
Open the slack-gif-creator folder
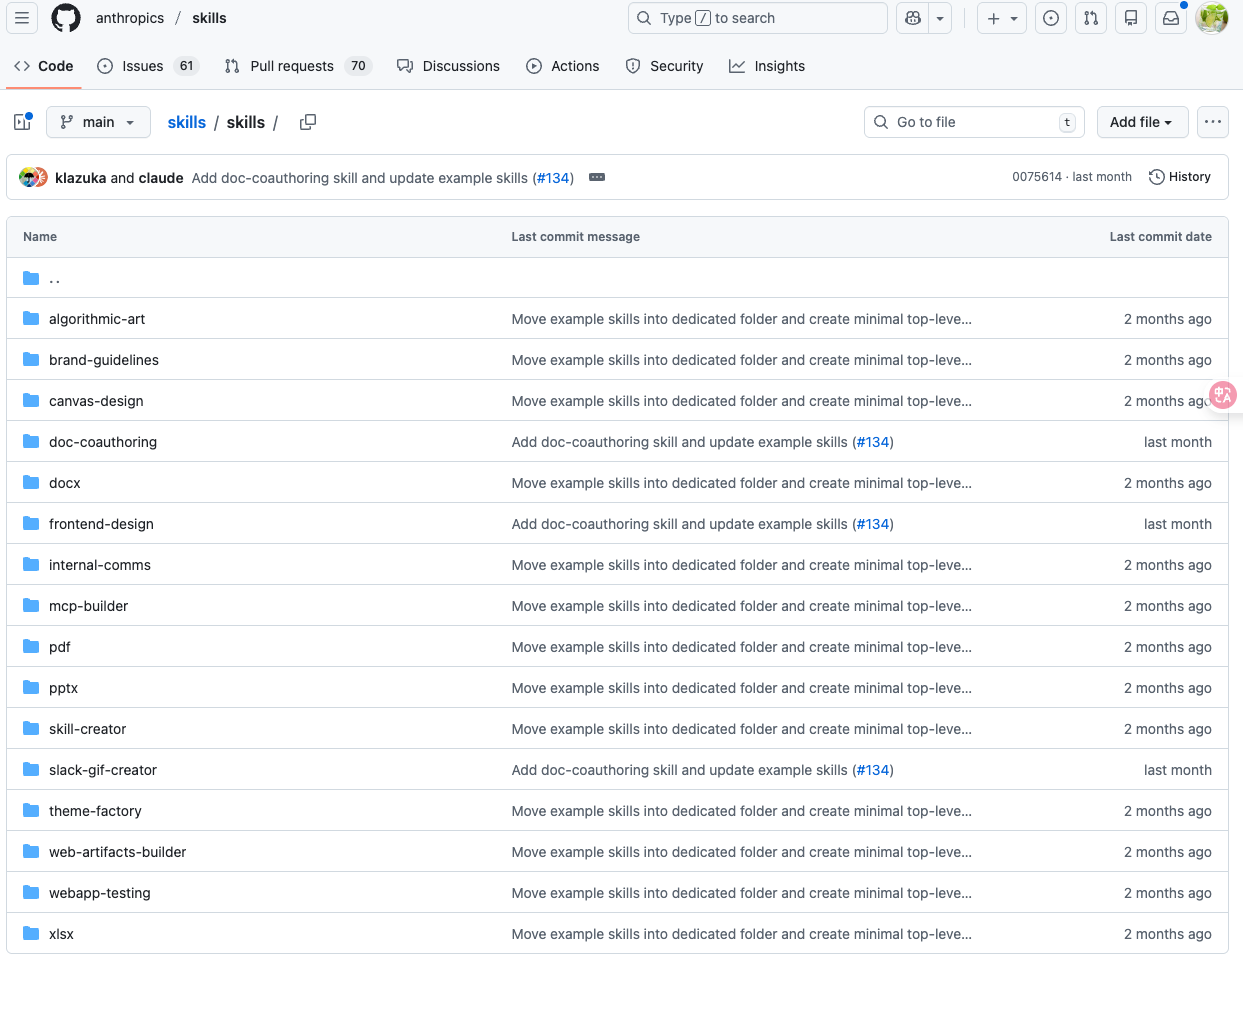coord(103,770)
